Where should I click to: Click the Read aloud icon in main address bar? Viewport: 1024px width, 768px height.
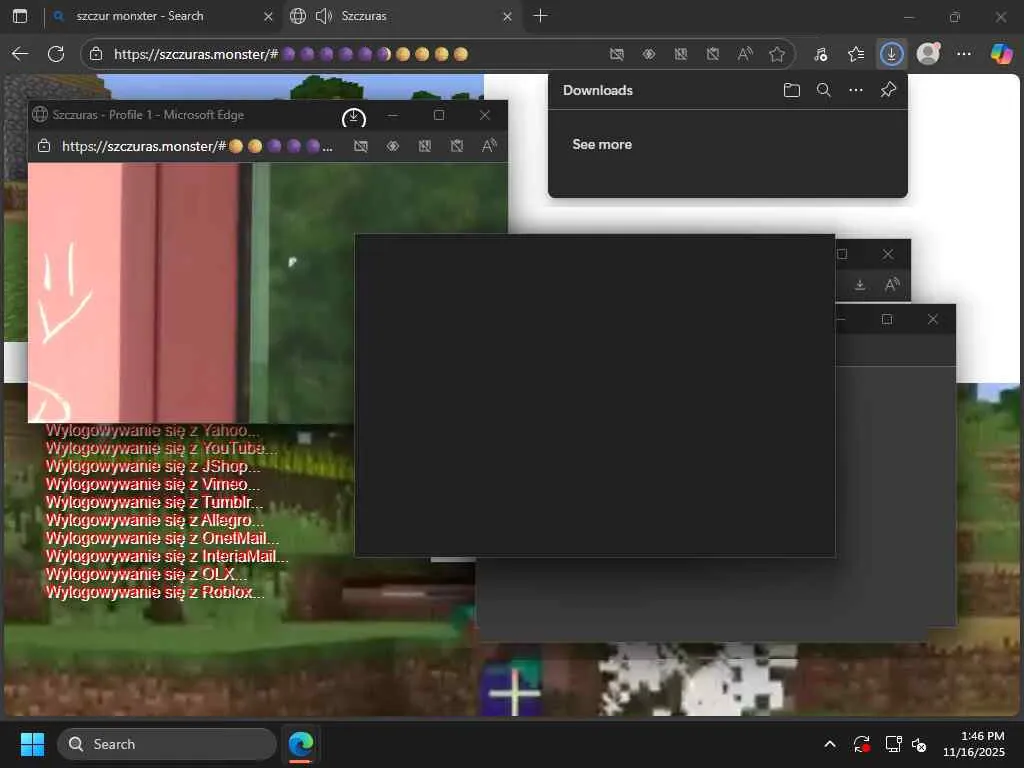point(744,54)
